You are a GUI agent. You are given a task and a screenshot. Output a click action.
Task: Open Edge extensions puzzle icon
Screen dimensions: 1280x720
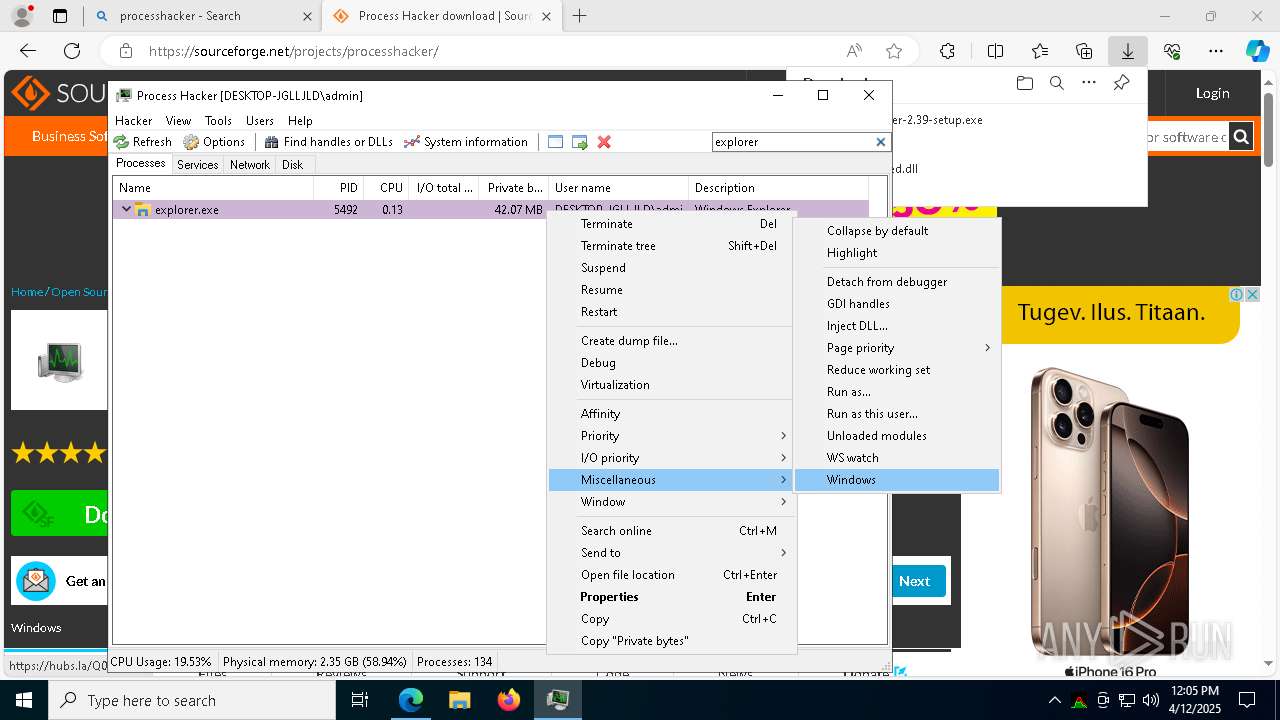(x=947, y=51)
